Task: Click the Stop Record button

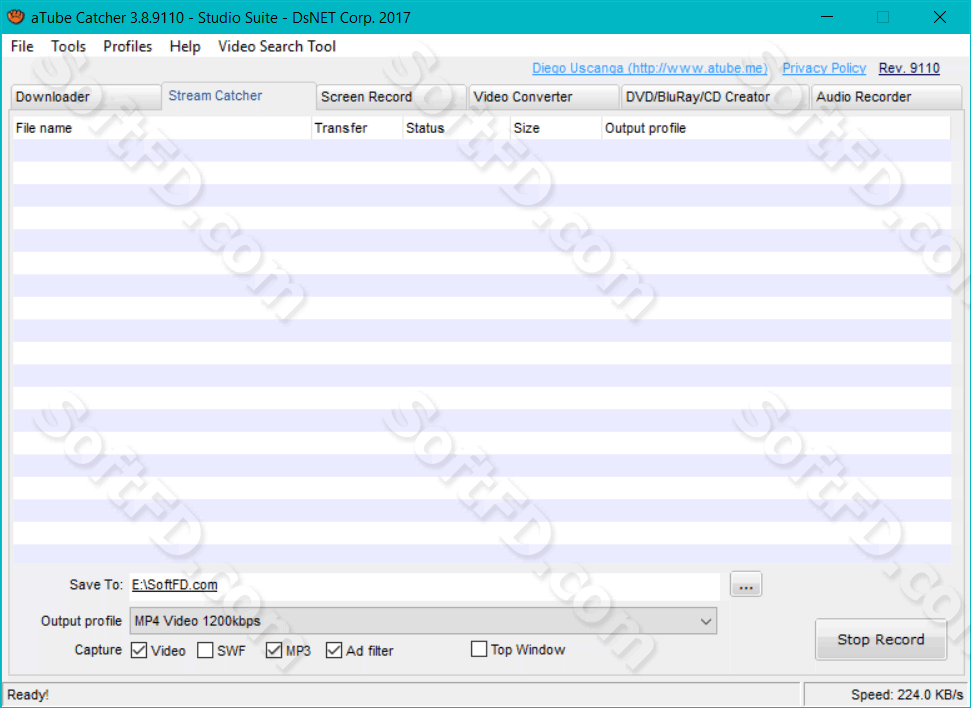Action: click(881, 639)
